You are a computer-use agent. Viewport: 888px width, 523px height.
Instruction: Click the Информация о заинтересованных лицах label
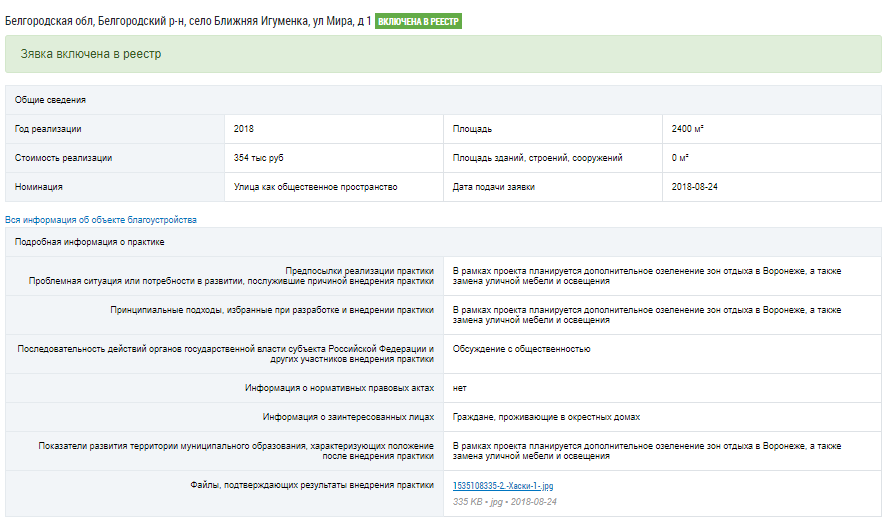point(348,417)
